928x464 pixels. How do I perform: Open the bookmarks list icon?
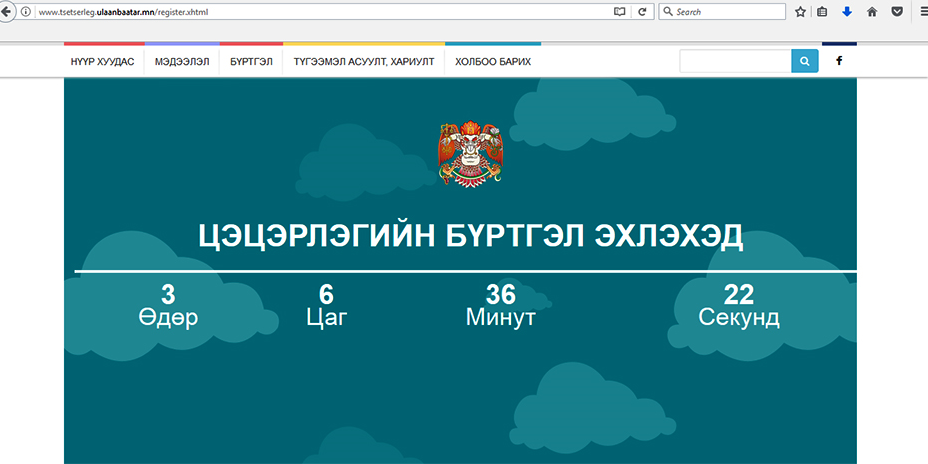pyautogui.click(x=823, y=12)
